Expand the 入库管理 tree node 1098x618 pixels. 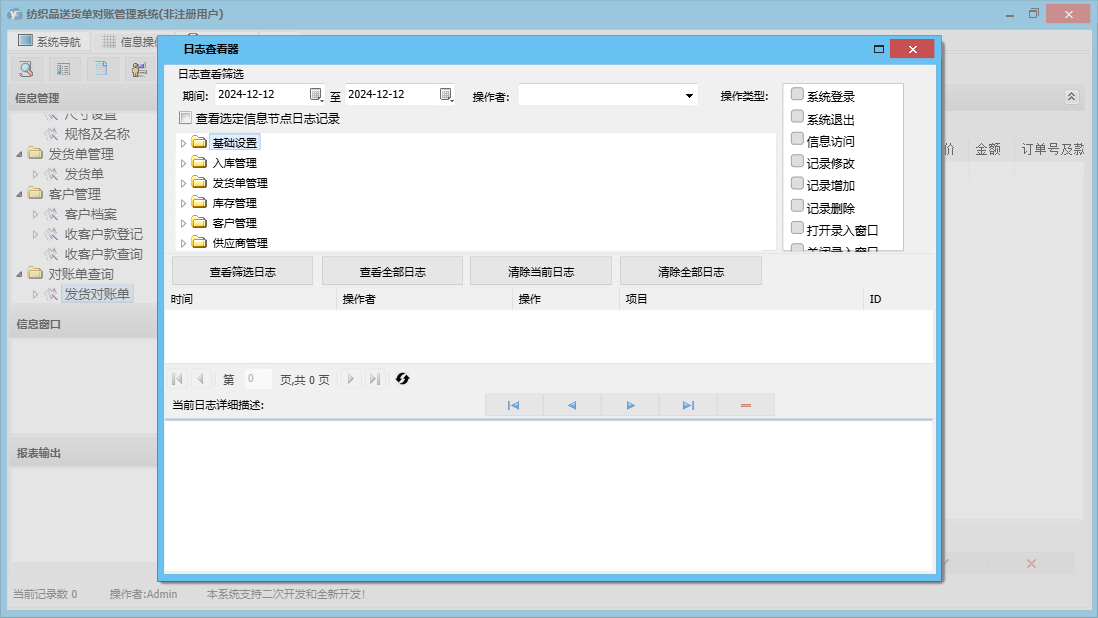(x=183, y=163)
